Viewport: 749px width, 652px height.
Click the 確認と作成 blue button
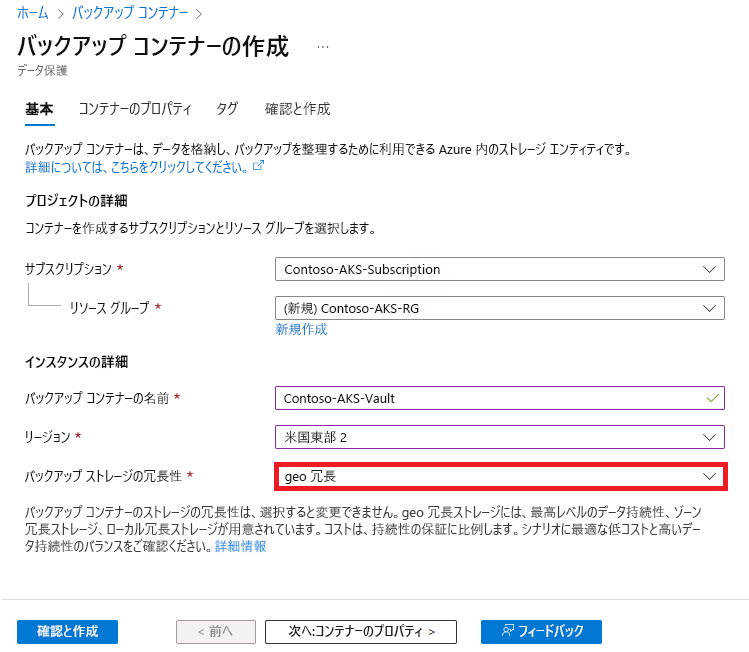[x=67, y=631]
